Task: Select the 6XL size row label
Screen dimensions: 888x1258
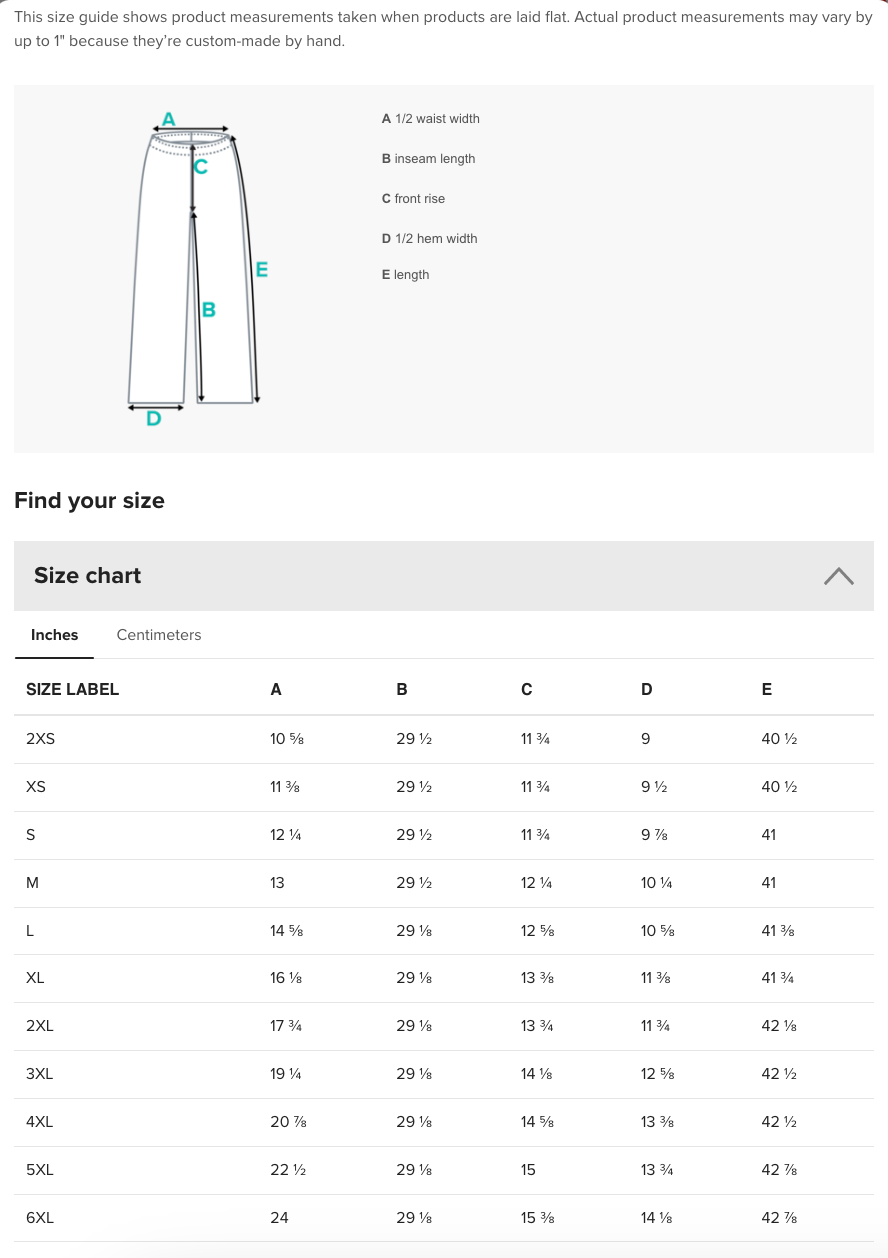Action: pyautogui.click(x=40, y=1218)
